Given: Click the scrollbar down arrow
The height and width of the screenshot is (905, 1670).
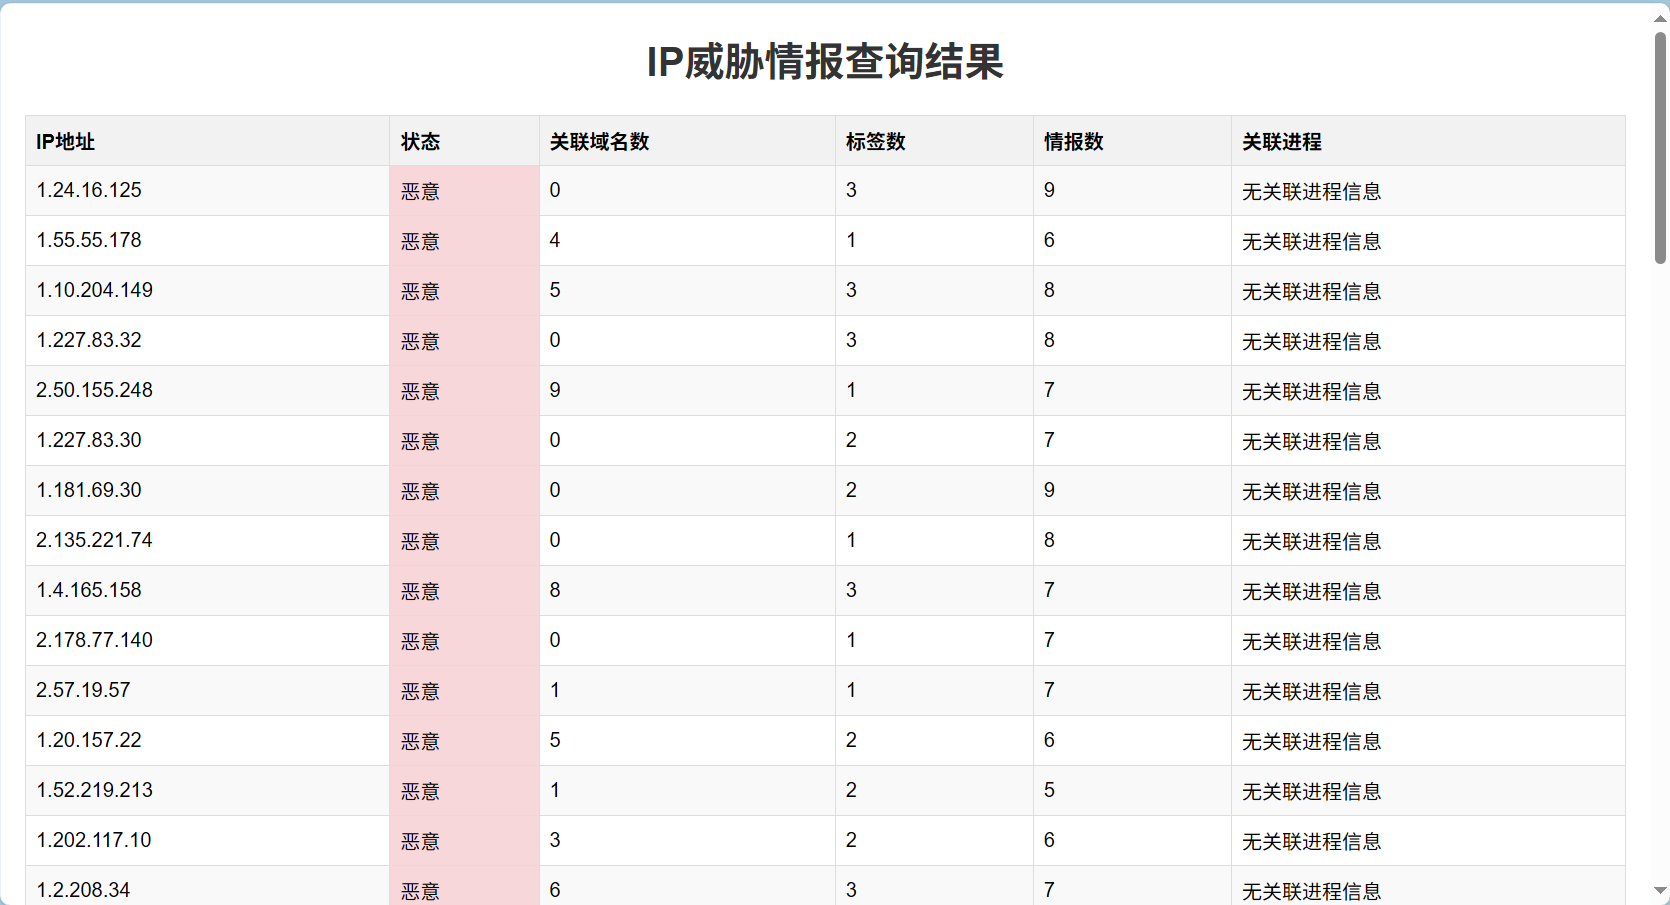Looking at the screenshot, I should point(1659,888).
